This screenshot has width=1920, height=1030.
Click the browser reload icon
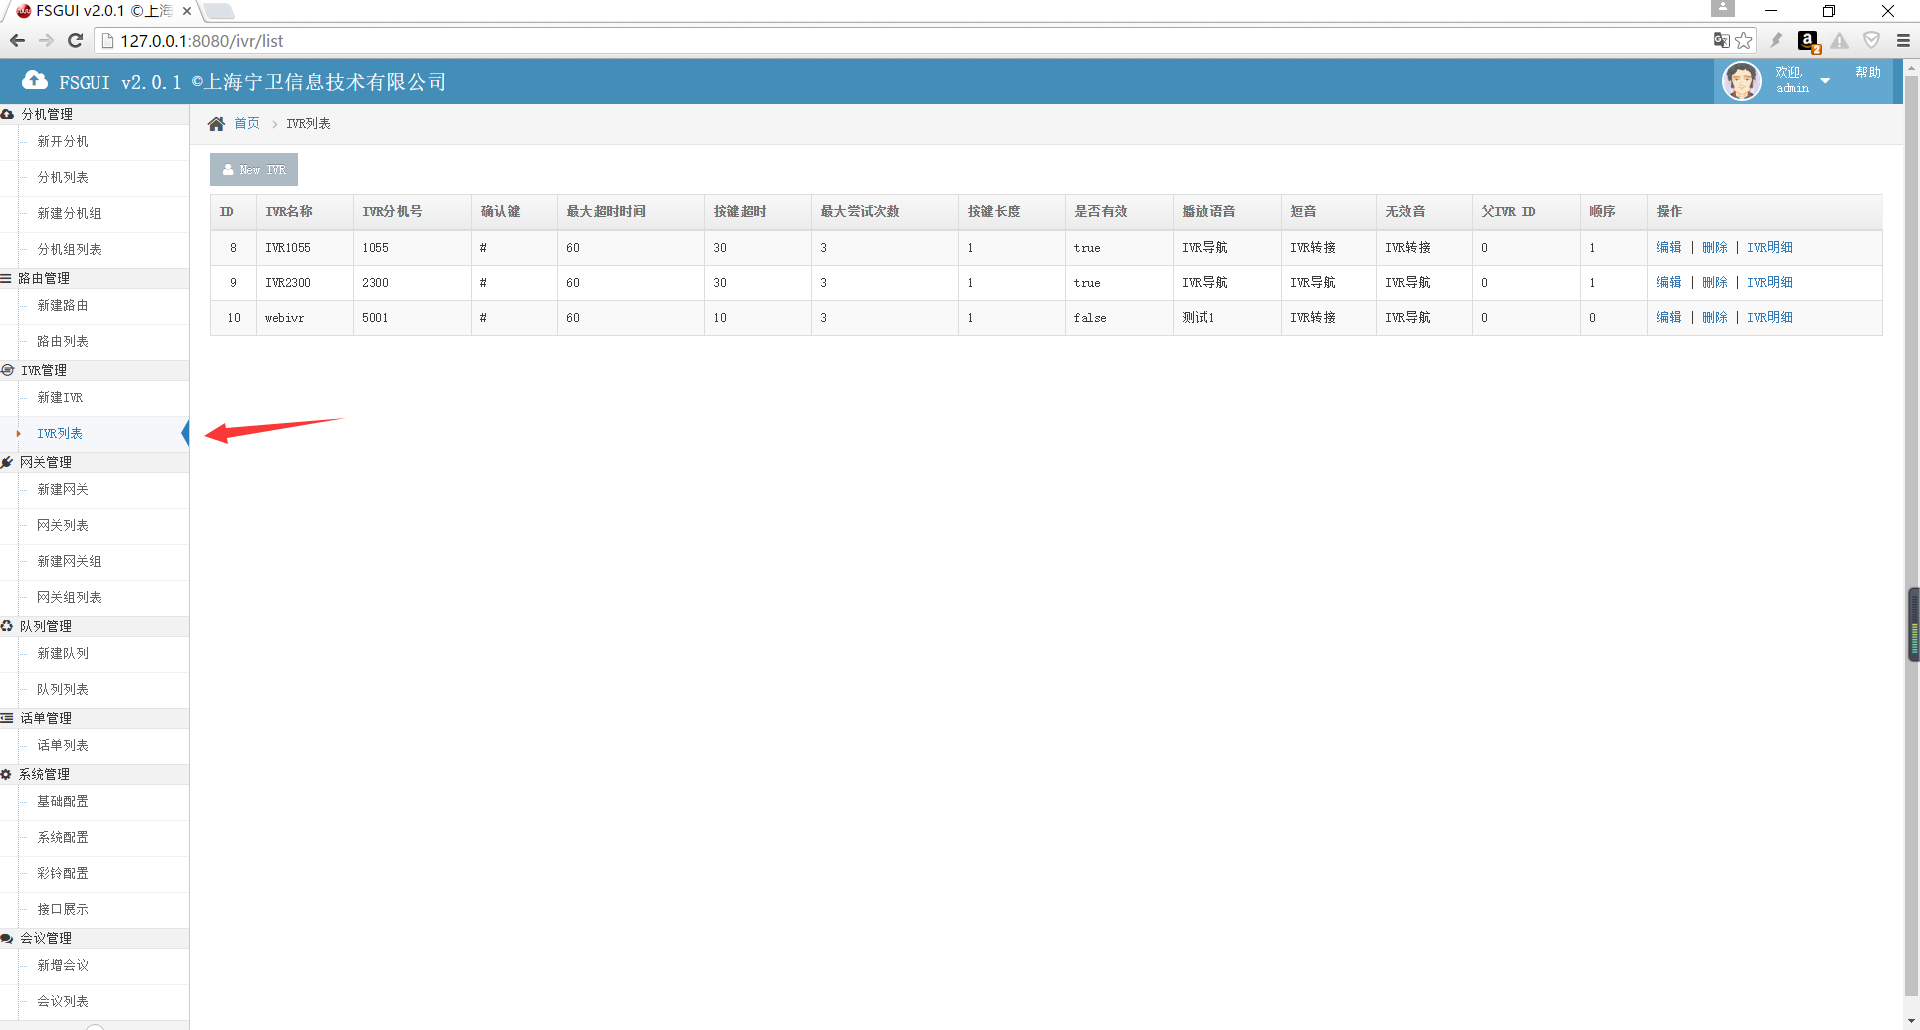coord(75,41)
